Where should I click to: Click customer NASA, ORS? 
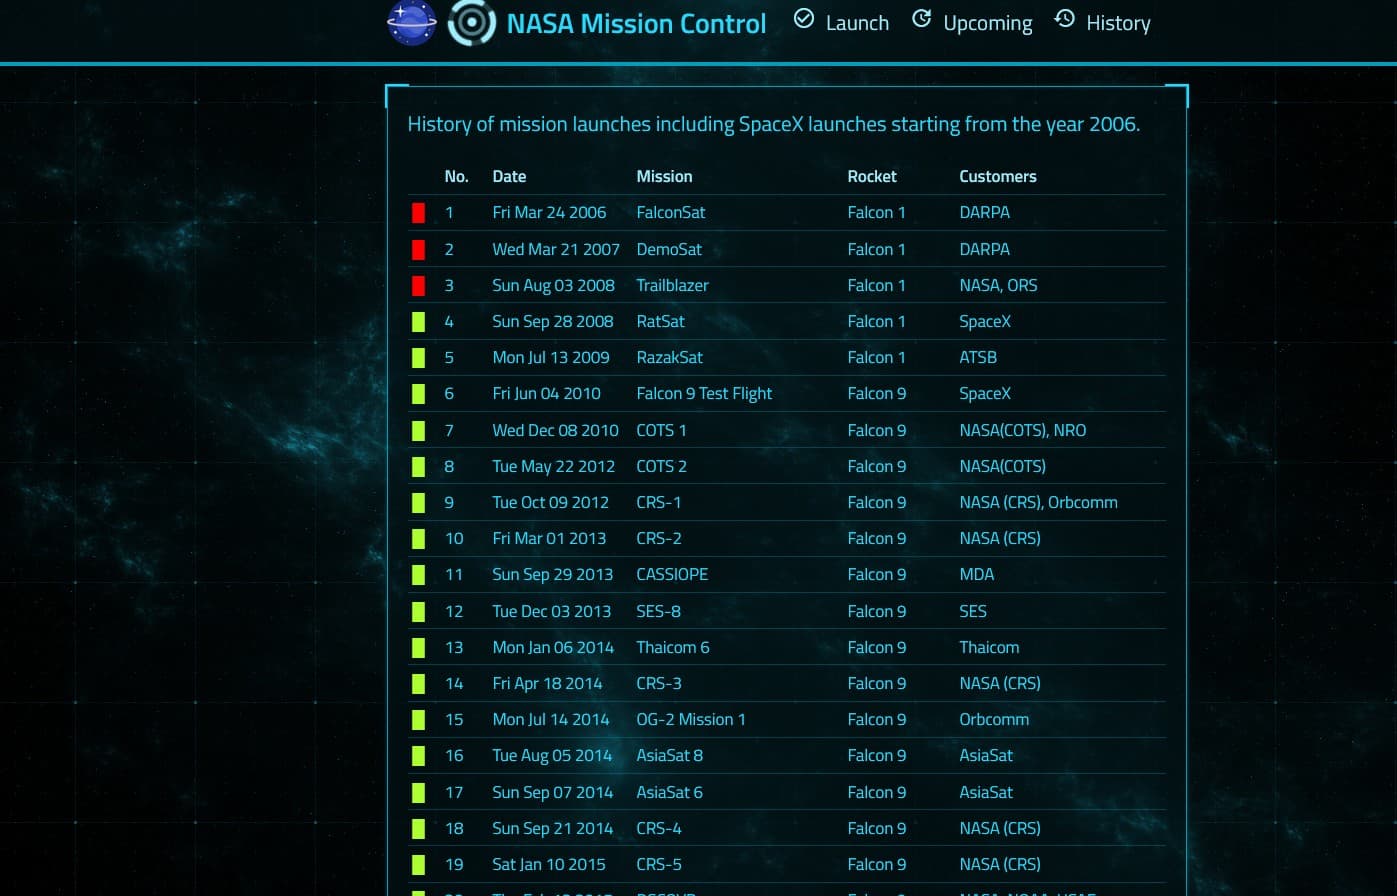998,285
